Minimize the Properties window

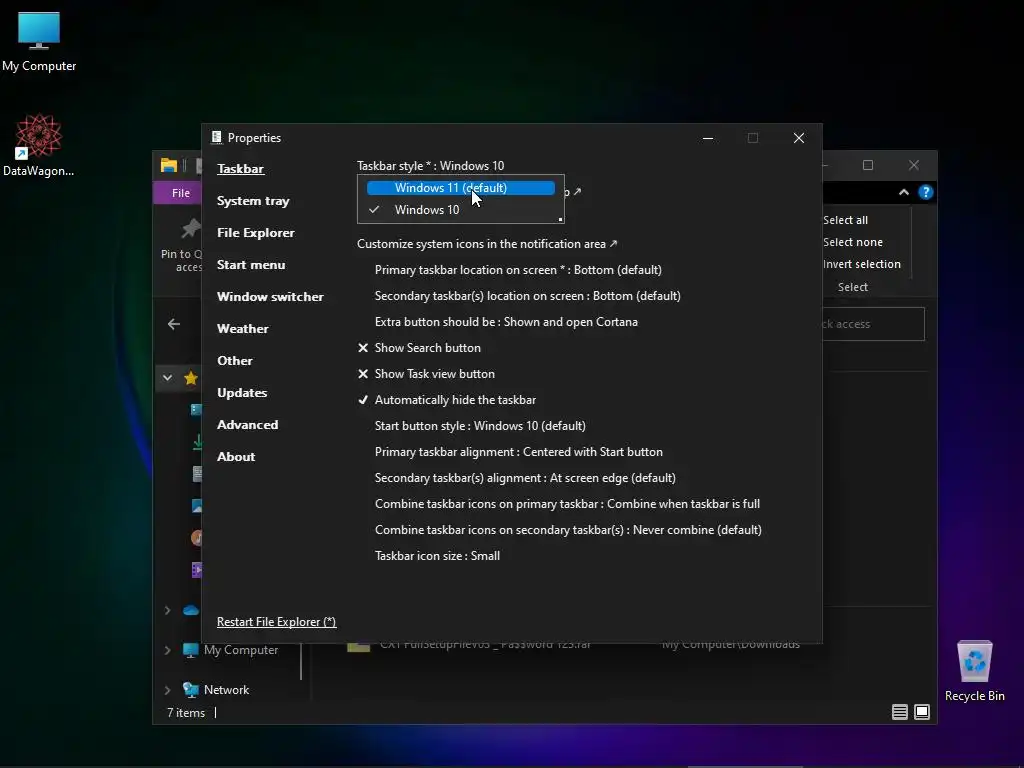(x=708, y=138)
